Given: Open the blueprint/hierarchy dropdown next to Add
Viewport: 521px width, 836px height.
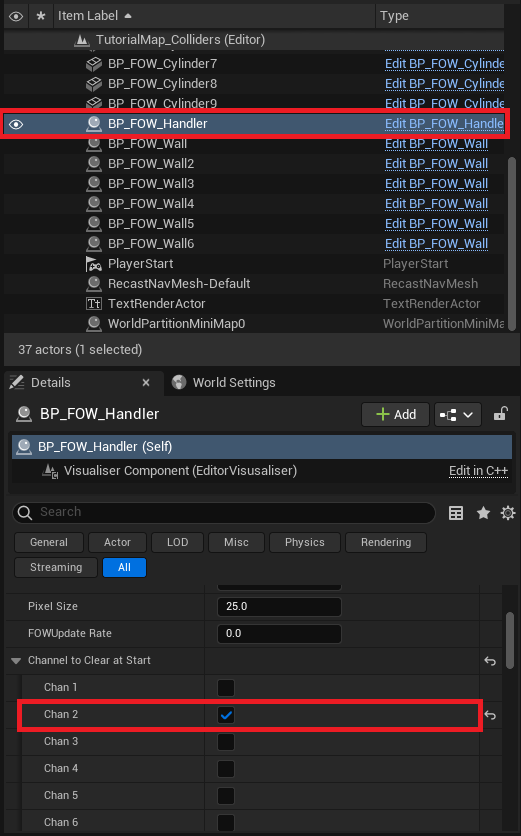Looking at the screenshot, I should pos(458,414).
